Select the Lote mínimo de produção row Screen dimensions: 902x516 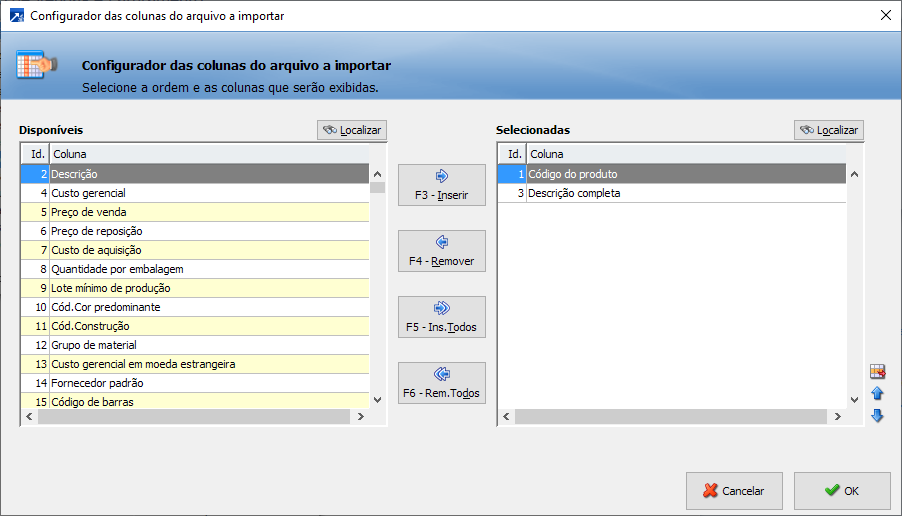point(195,288)
